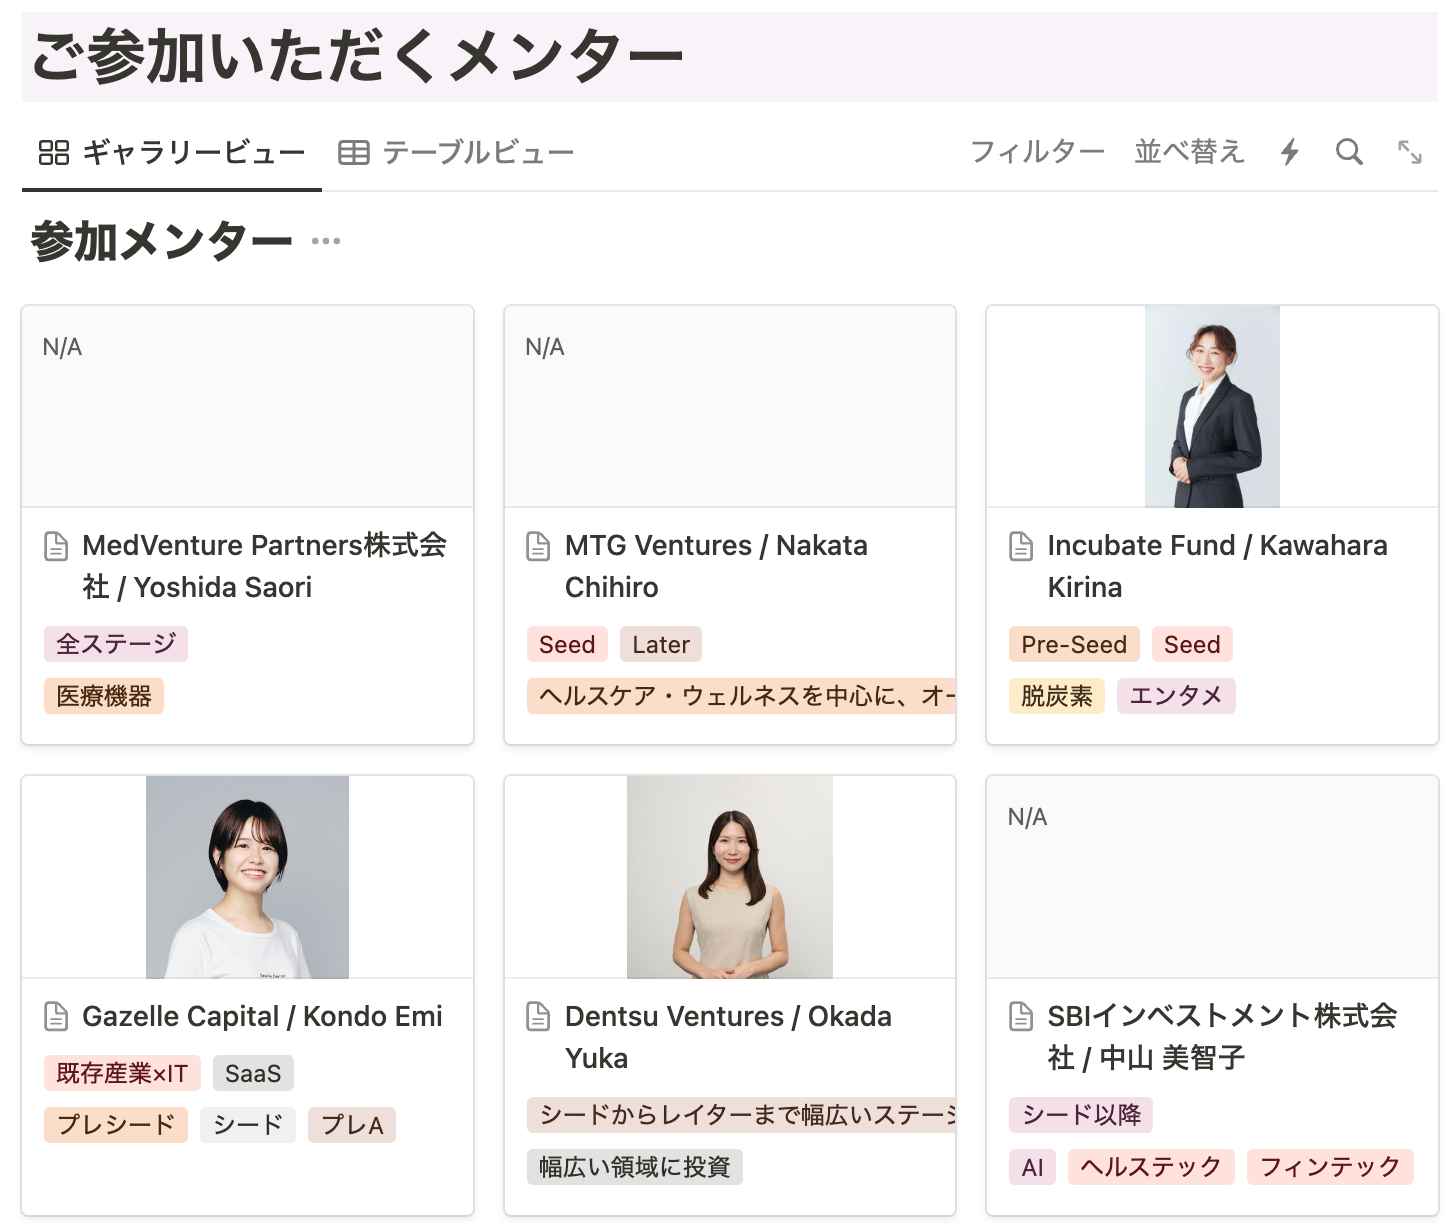Click the シード以降 tag
The width and height of the screenshot is (1454, 1230).
tap(1081, 1115)
